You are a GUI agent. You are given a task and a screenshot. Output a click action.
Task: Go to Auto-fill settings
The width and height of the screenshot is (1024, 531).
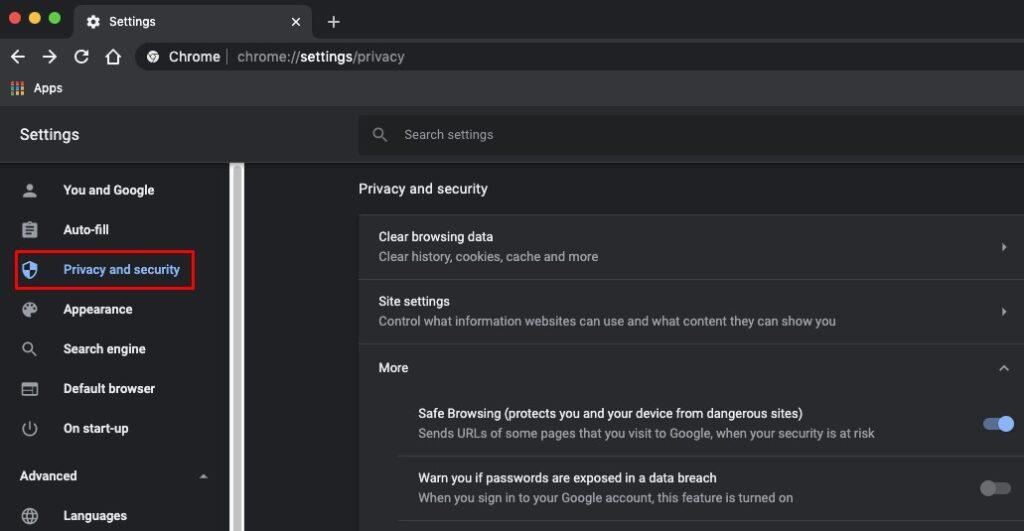[86, 230]
